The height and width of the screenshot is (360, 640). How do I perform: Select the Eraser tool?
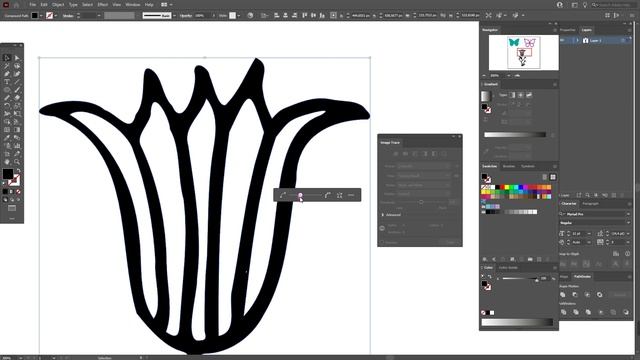[x=17, y=98]
